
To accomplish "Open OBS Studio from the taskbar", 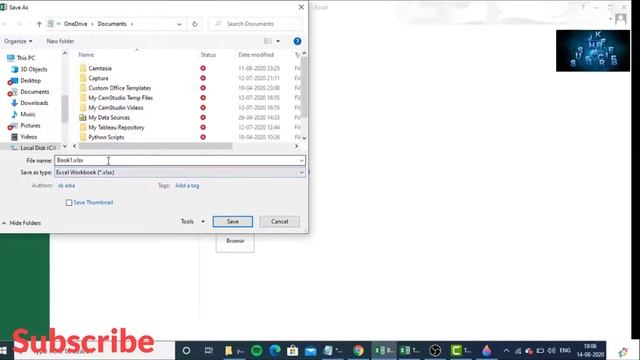I will click(x=435, y=351).
